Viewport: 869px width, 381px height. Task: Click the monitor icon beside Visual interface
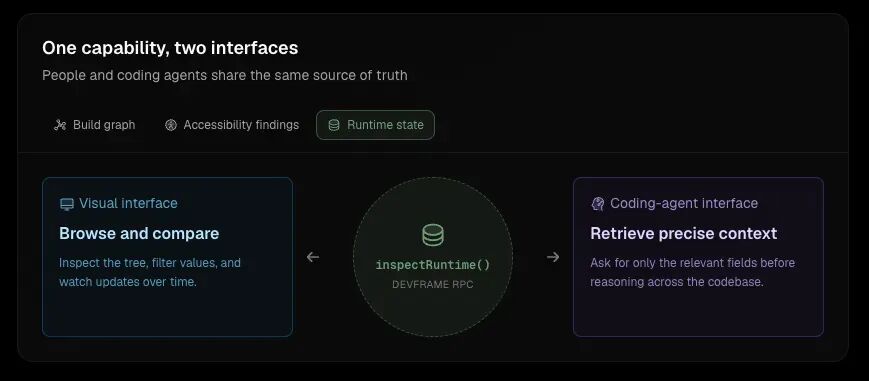67,204
